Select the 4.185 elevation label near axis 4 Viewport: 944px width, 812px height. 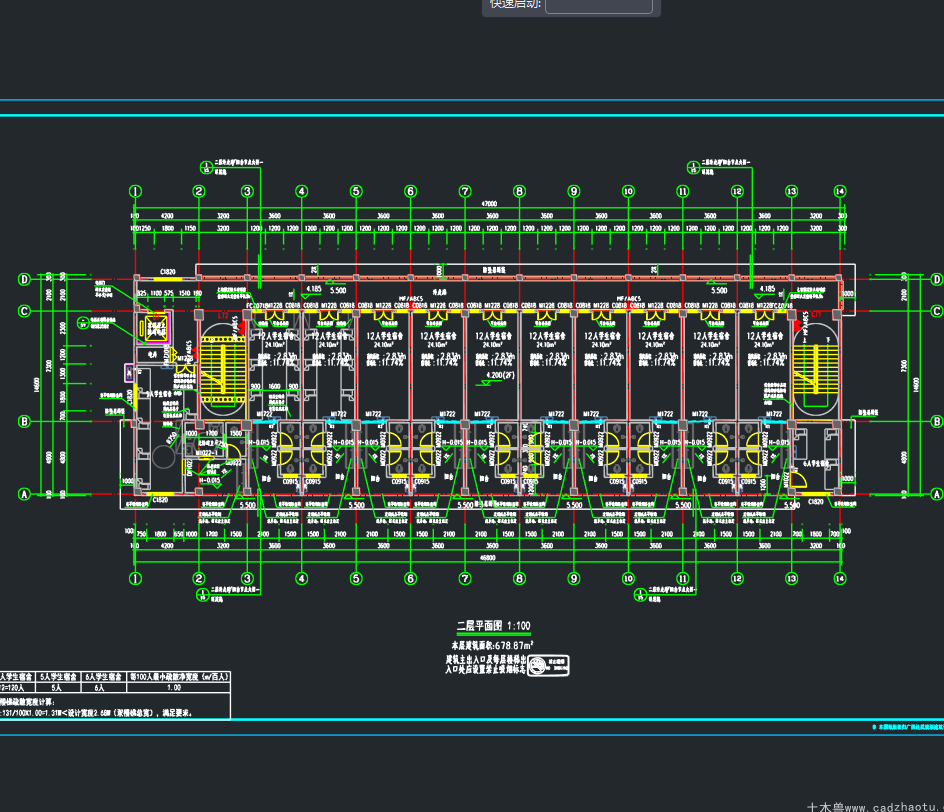(314, 289)
